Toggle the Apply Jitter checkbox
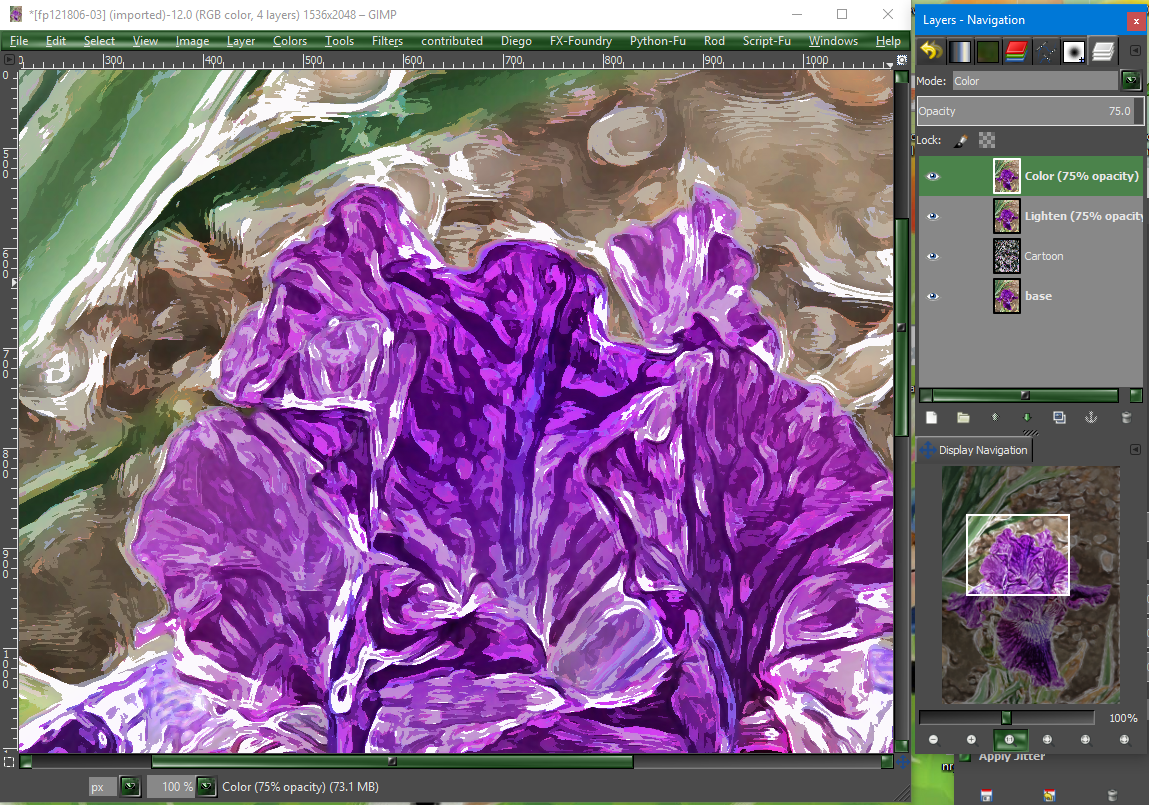1149x805 pixels. pos(965,756)
